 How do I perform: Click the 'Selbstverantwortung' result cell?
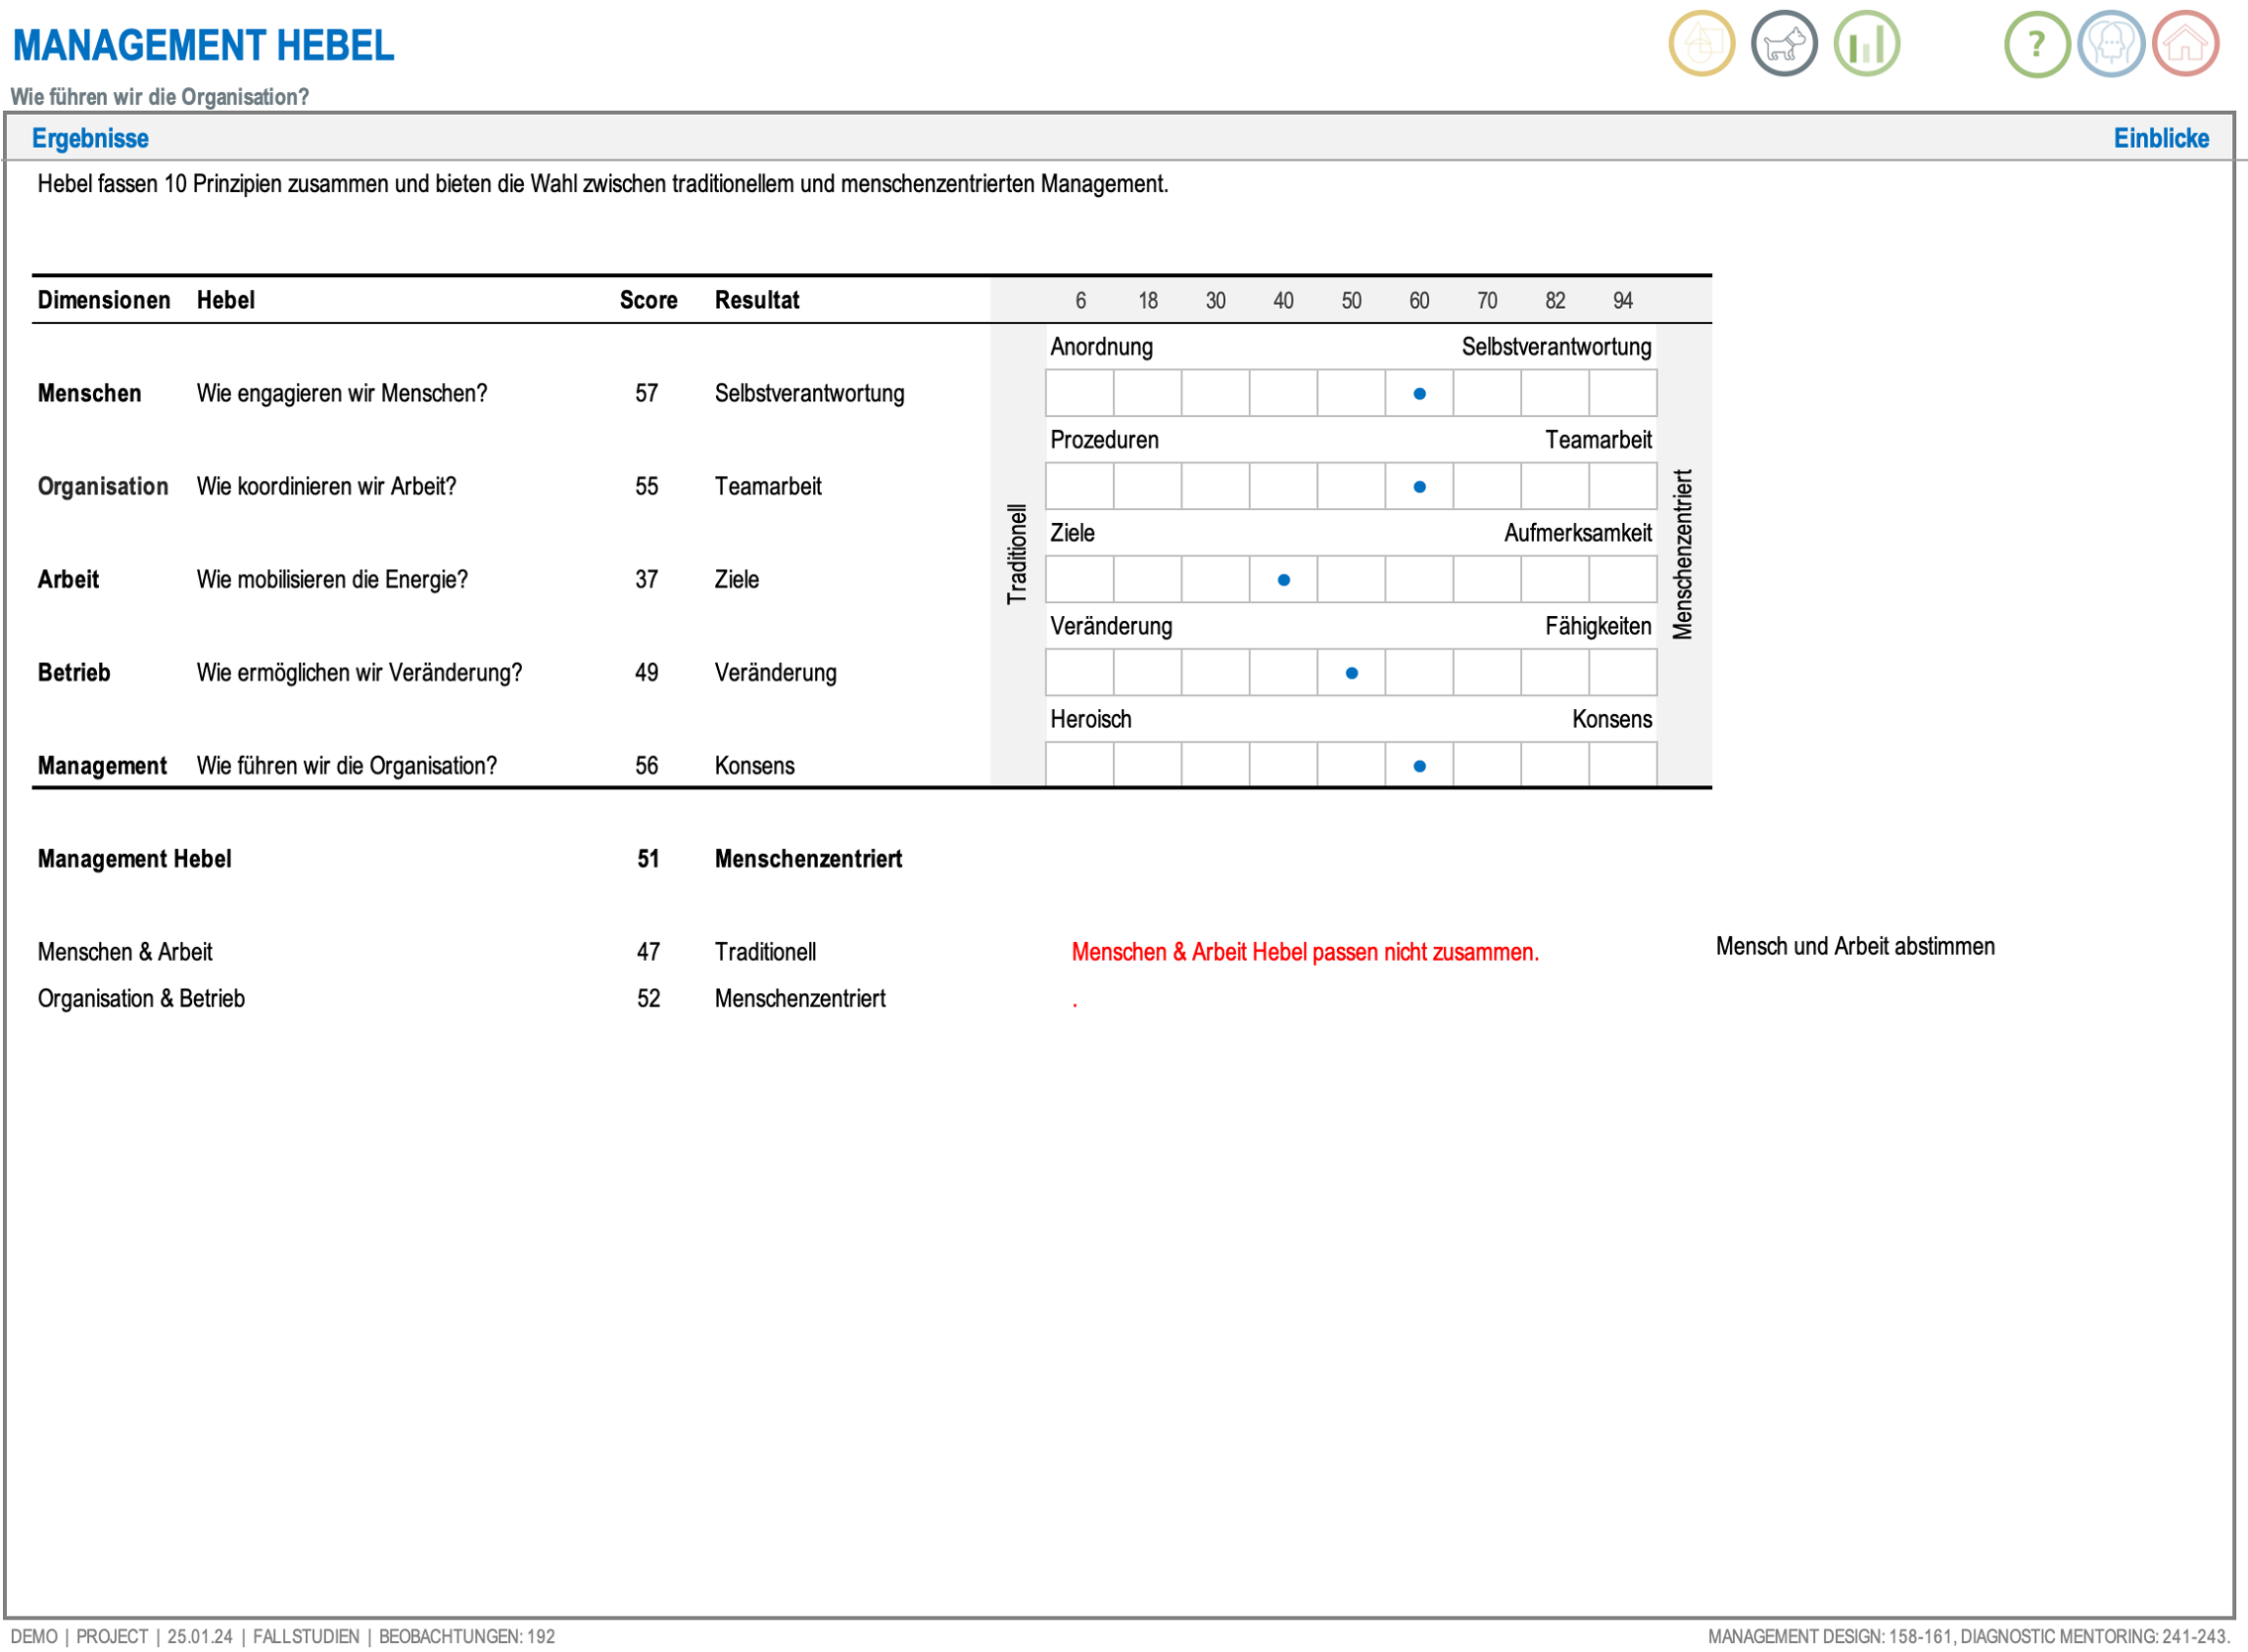pos(809,394)
